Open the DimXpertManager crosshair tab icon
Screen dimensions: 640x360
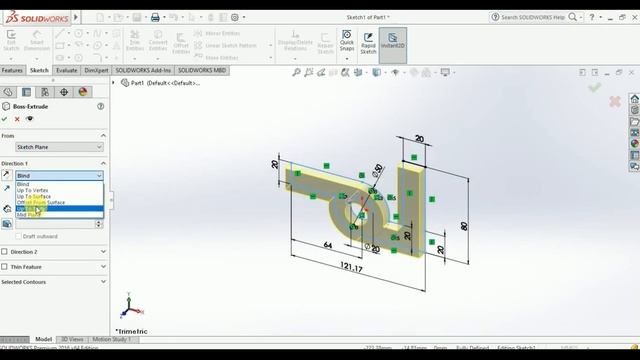tap(64, 92)
